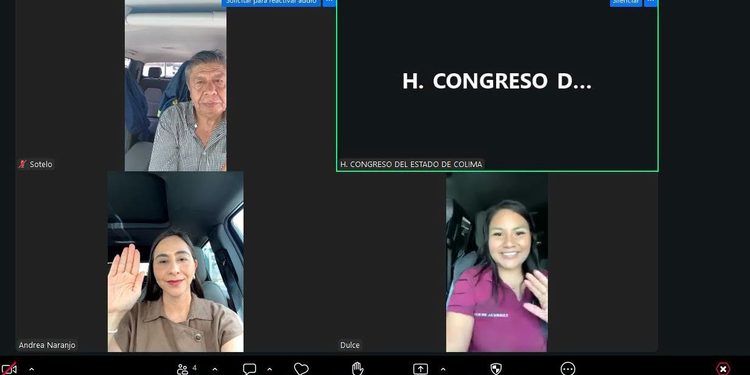Open the More options ellipsis icon

tap(568, 369)
